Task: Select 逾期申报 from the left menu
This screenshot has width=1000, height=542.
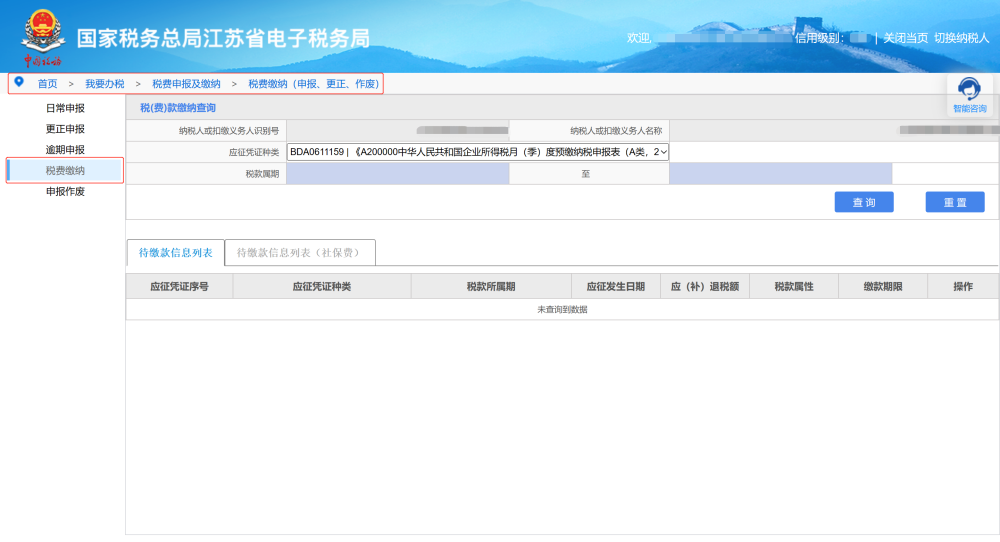Action: [x=65, y=150]
